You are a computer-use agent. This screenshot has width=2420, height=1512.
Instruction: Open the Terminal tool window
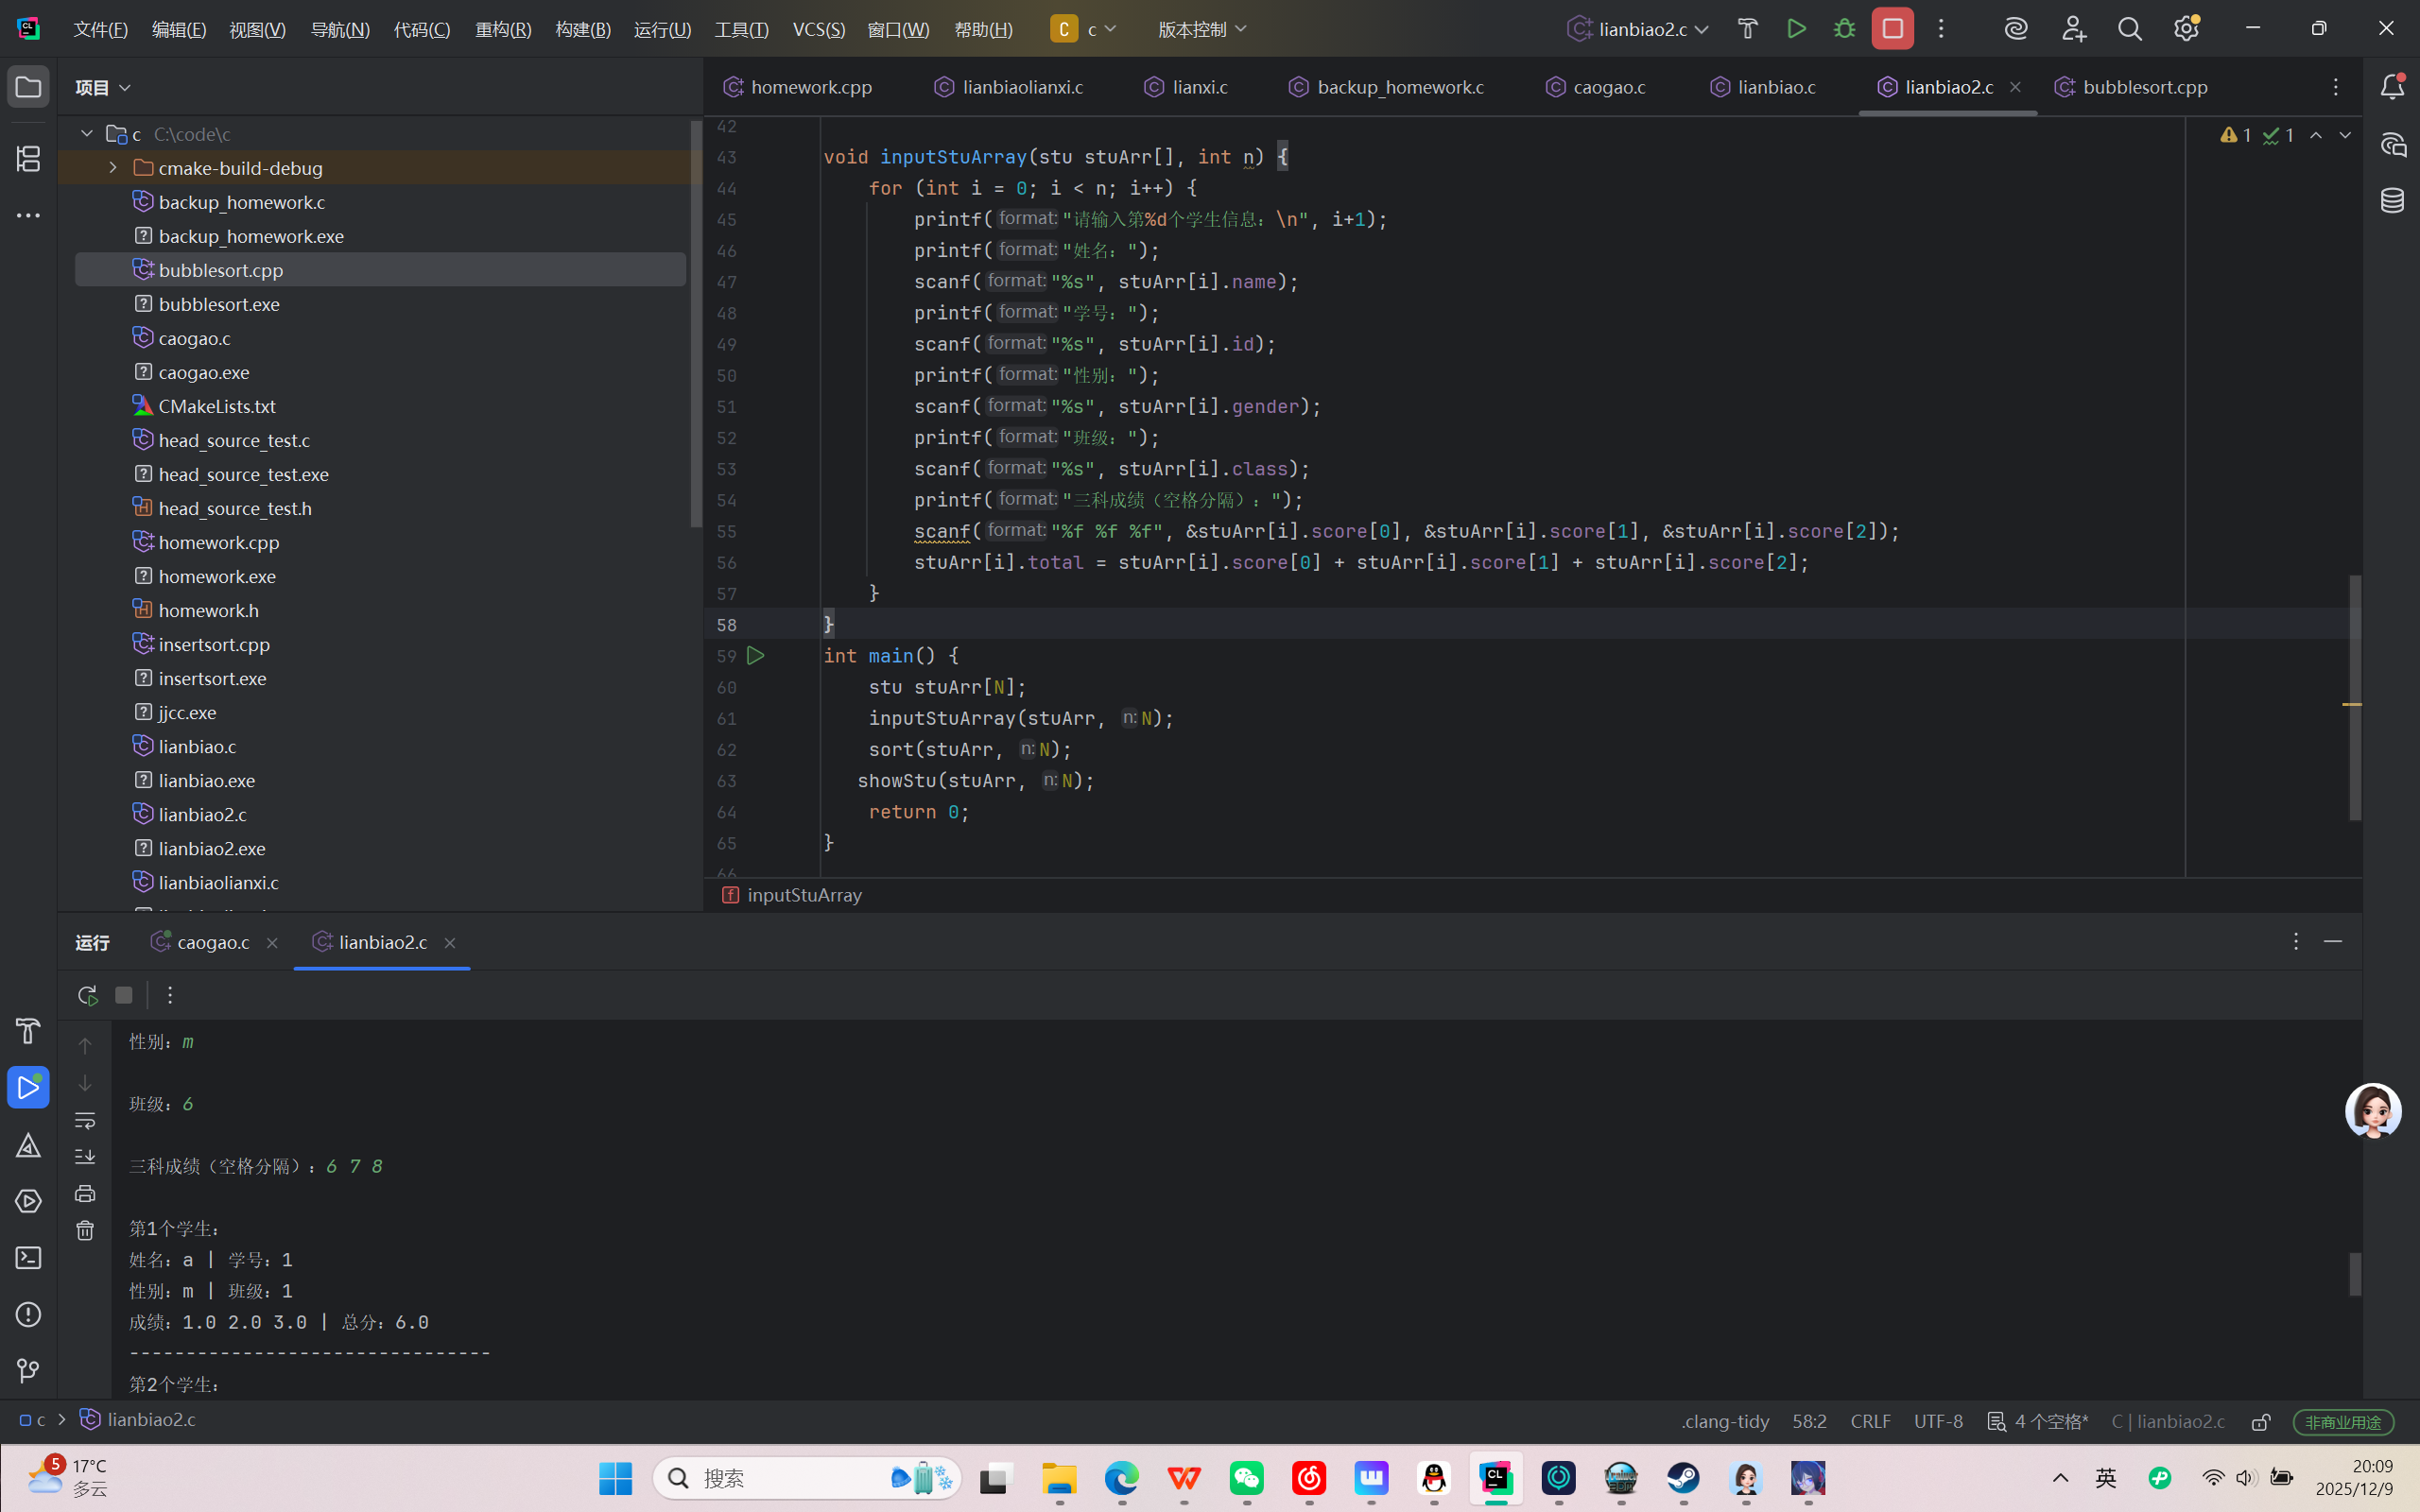click(x=28, y=1258)
